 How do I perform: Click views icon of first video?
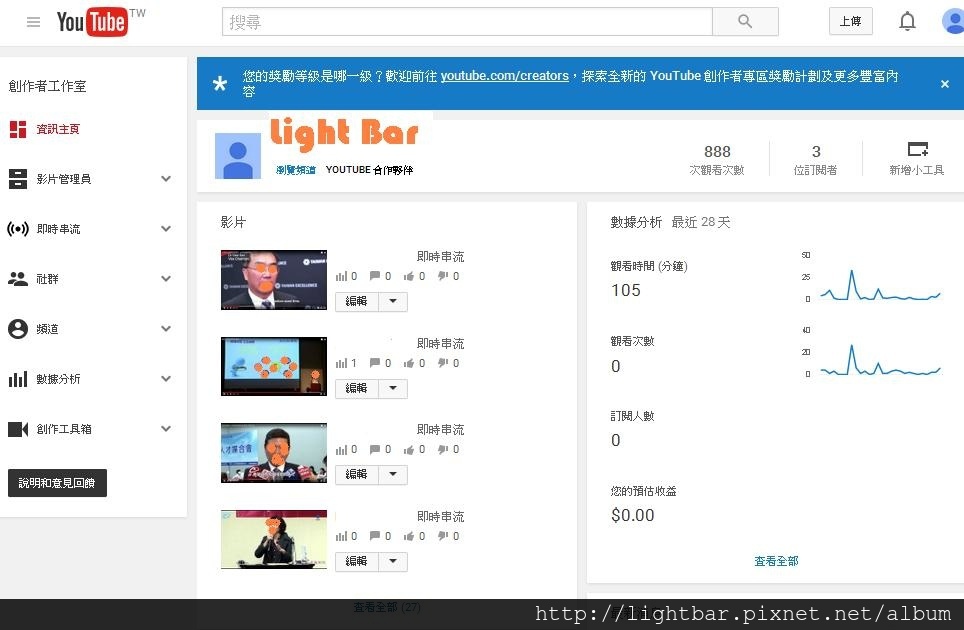[x=341, y=277]
